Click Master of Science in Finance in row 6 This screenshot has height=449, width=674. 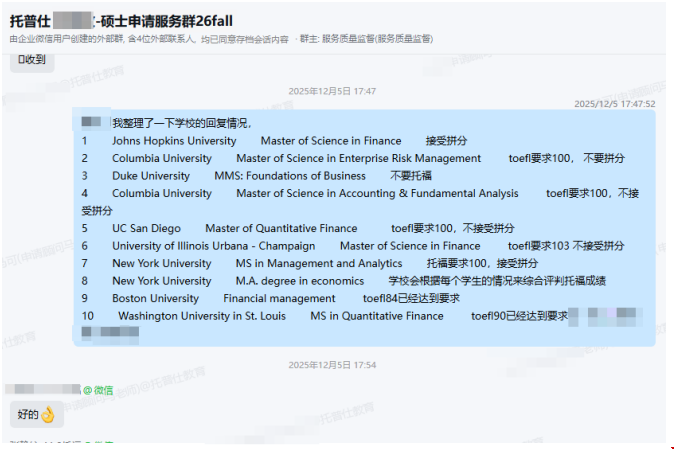tap(410, 246)
